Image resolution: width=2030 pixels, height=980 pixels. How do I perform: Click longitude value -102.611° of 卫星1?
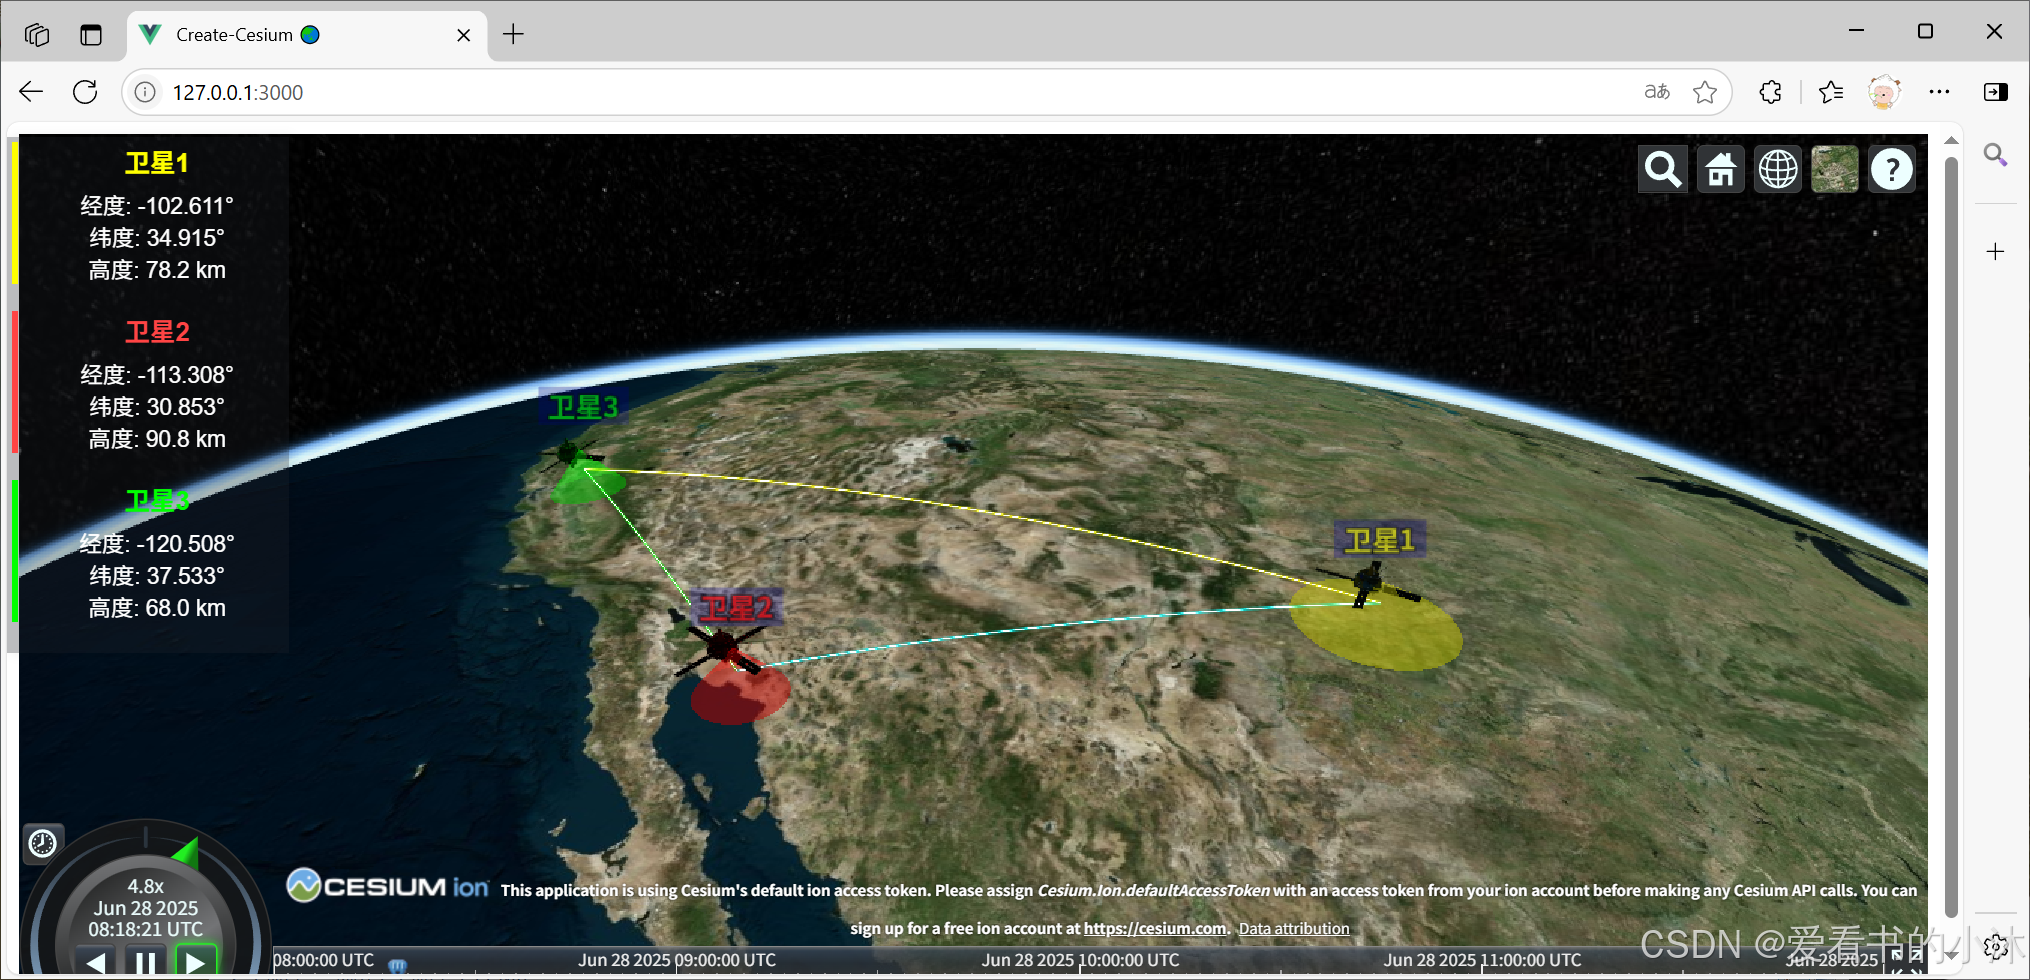pyautogui.click(x=185, y=206)
